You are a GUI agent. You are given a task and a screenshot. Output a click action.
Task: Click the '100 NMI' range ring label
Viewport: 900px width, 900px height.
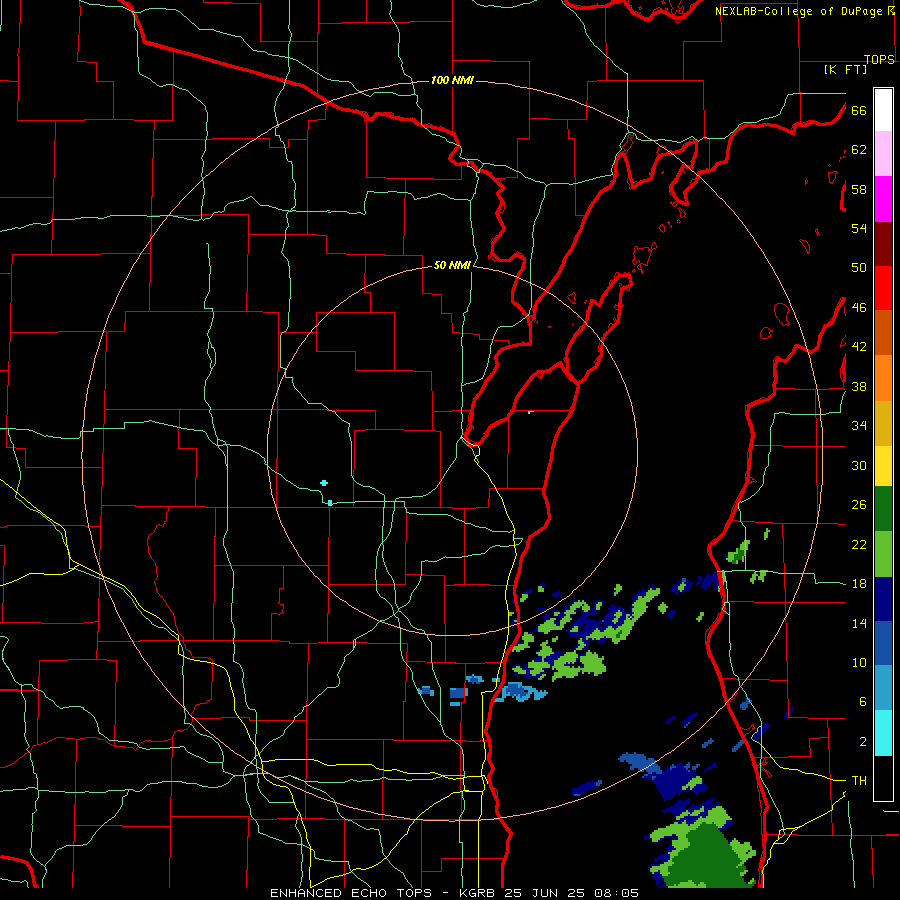pos(452,80)
